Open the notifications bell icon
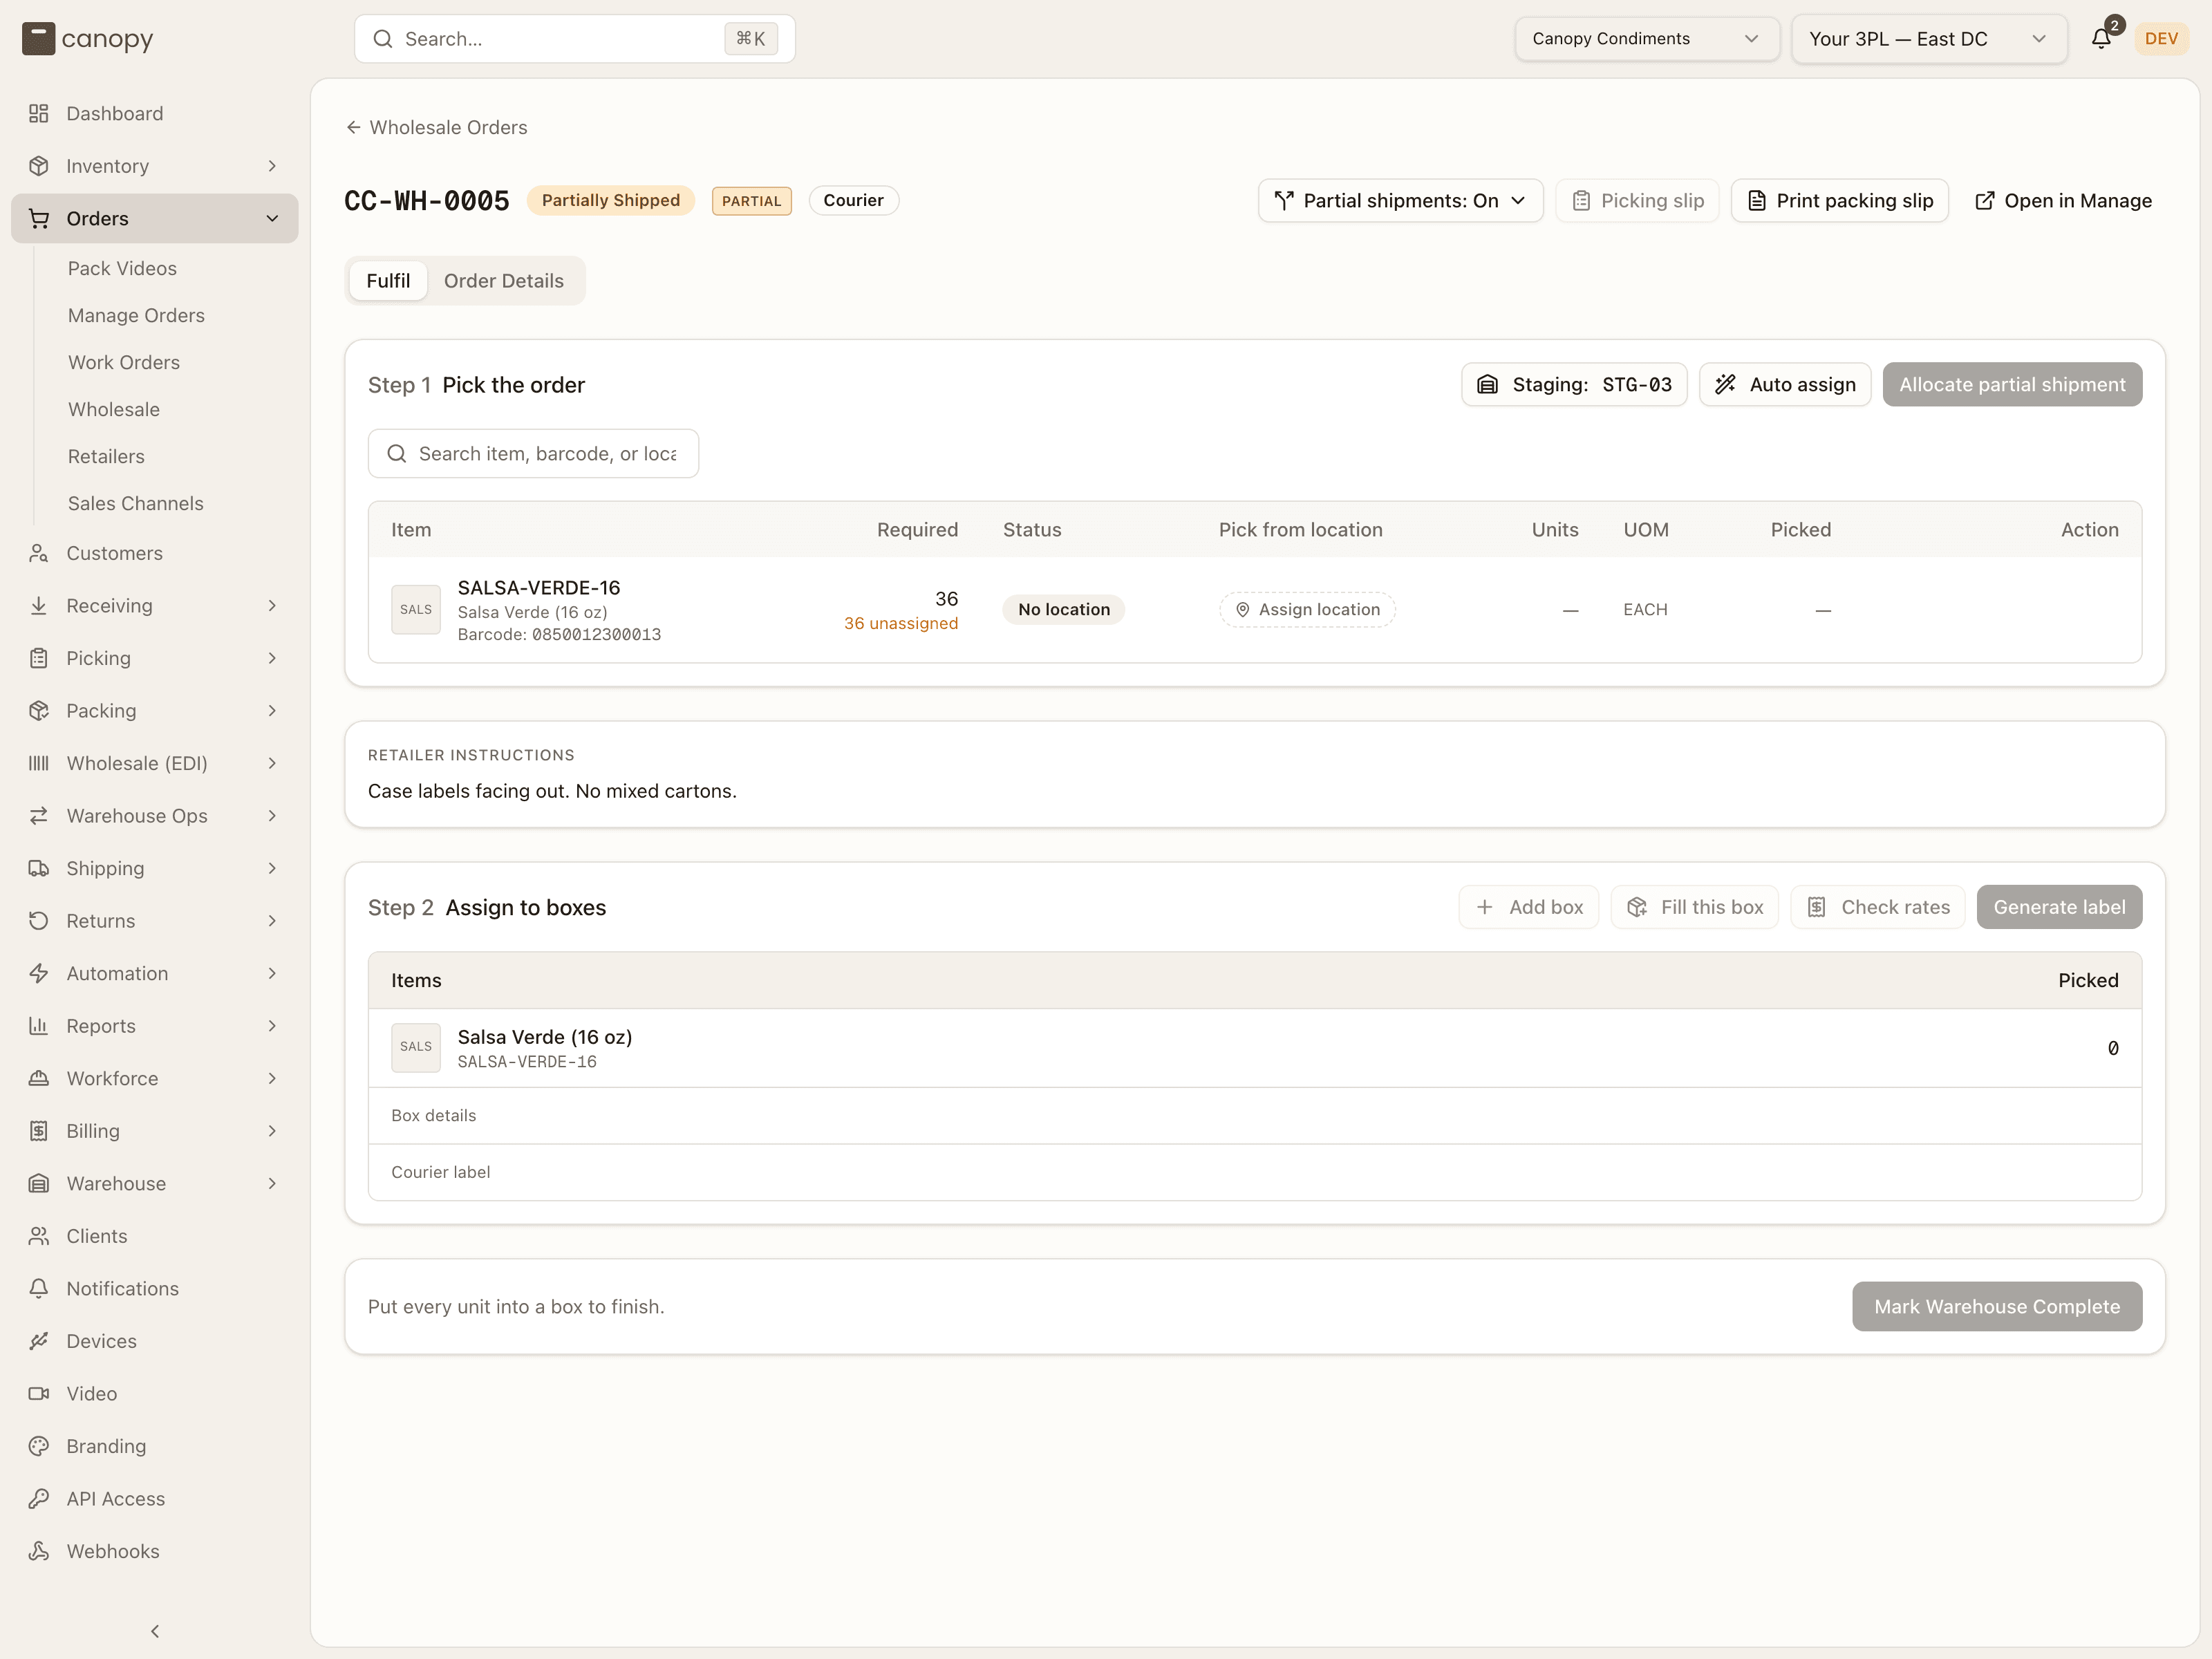 [2101, 39]
